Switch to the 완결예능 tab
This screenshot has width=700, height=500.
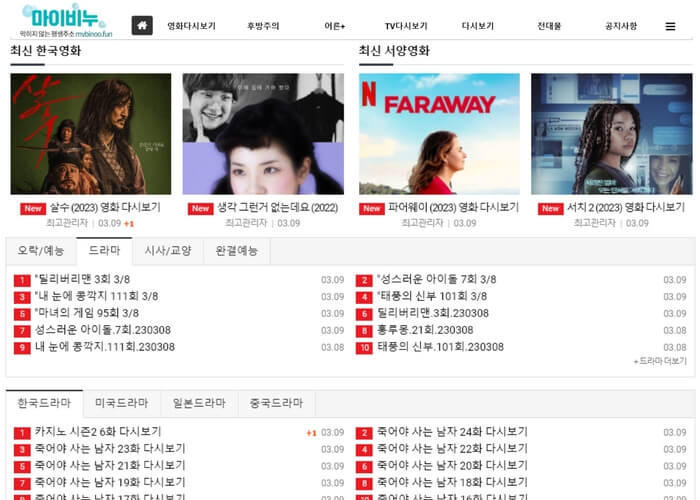[x=237, y=251]
